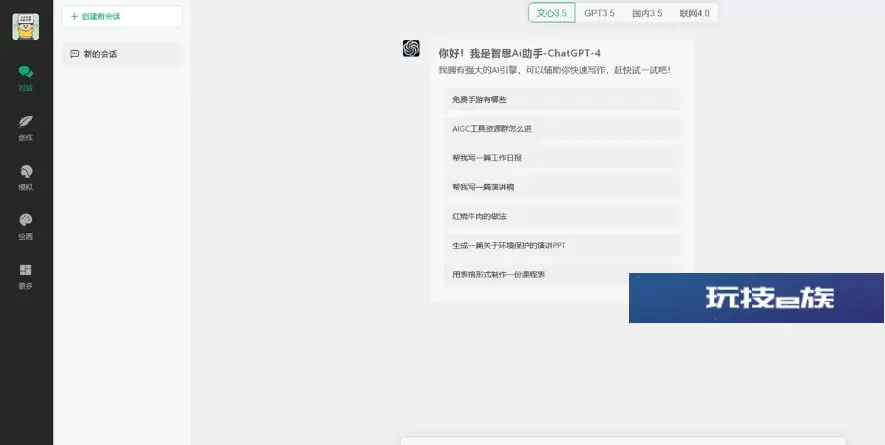Viewport: 885px width, 445px height.
Task: Choose the 环境保护的演讲PPT prompt suggestion
Action: [x=562, y=245]
